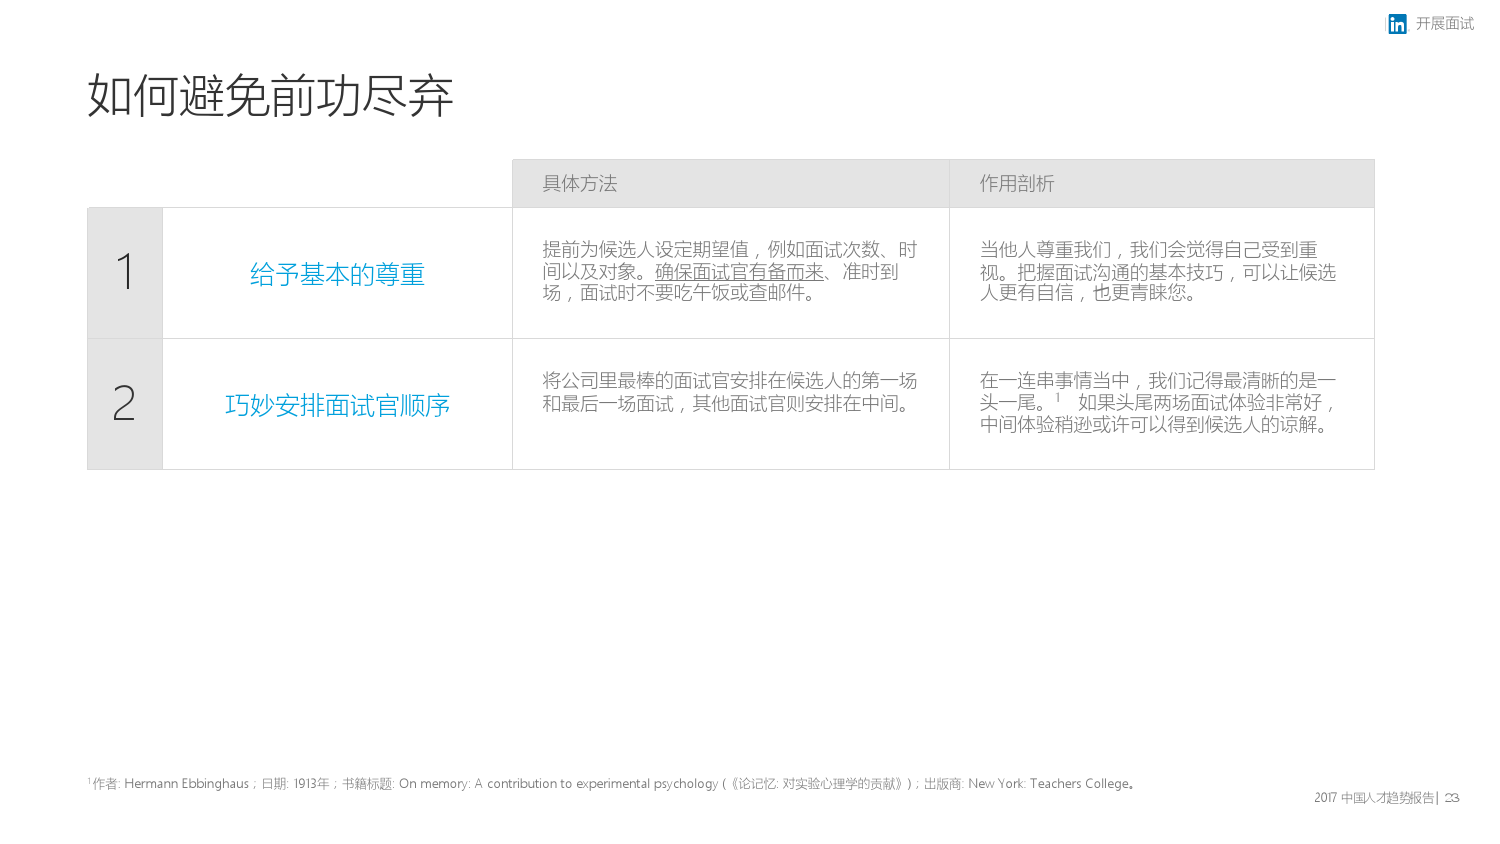Click the row number 1 cell
The height and width of the screenshot is (844, 1500).
[125, 273]
